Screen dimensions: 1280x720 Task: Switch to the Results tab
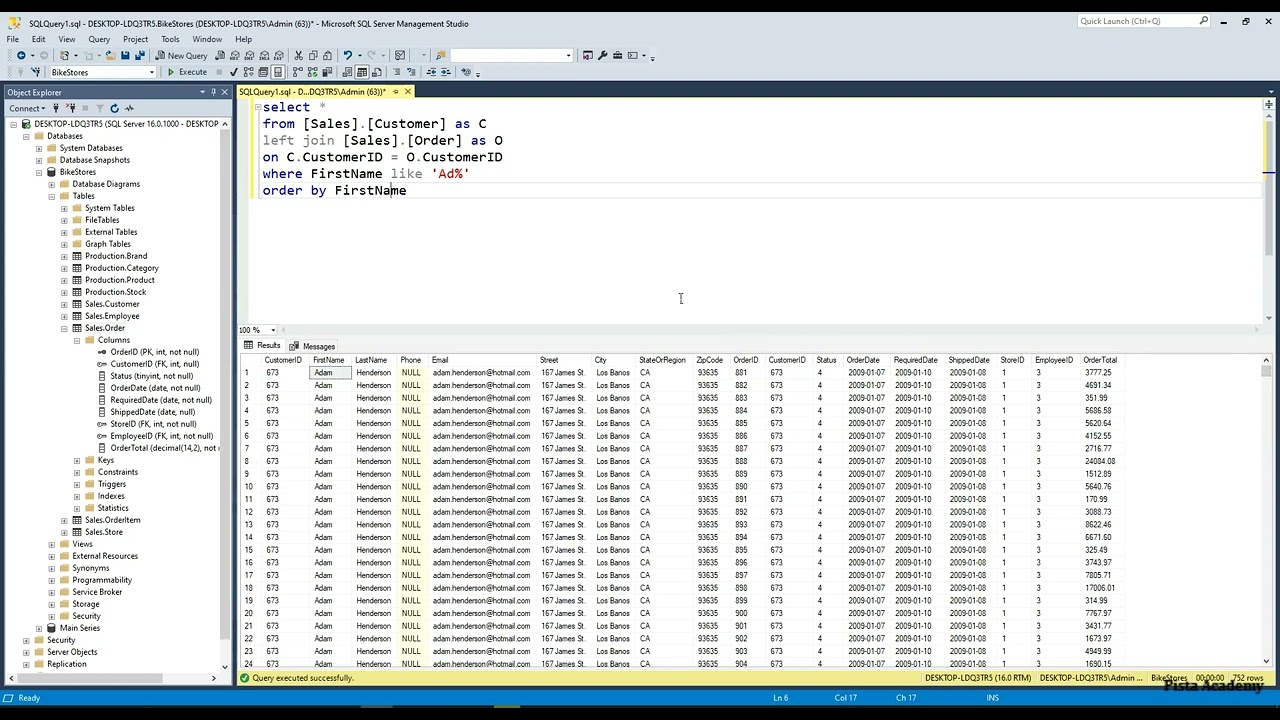(263, 345)
